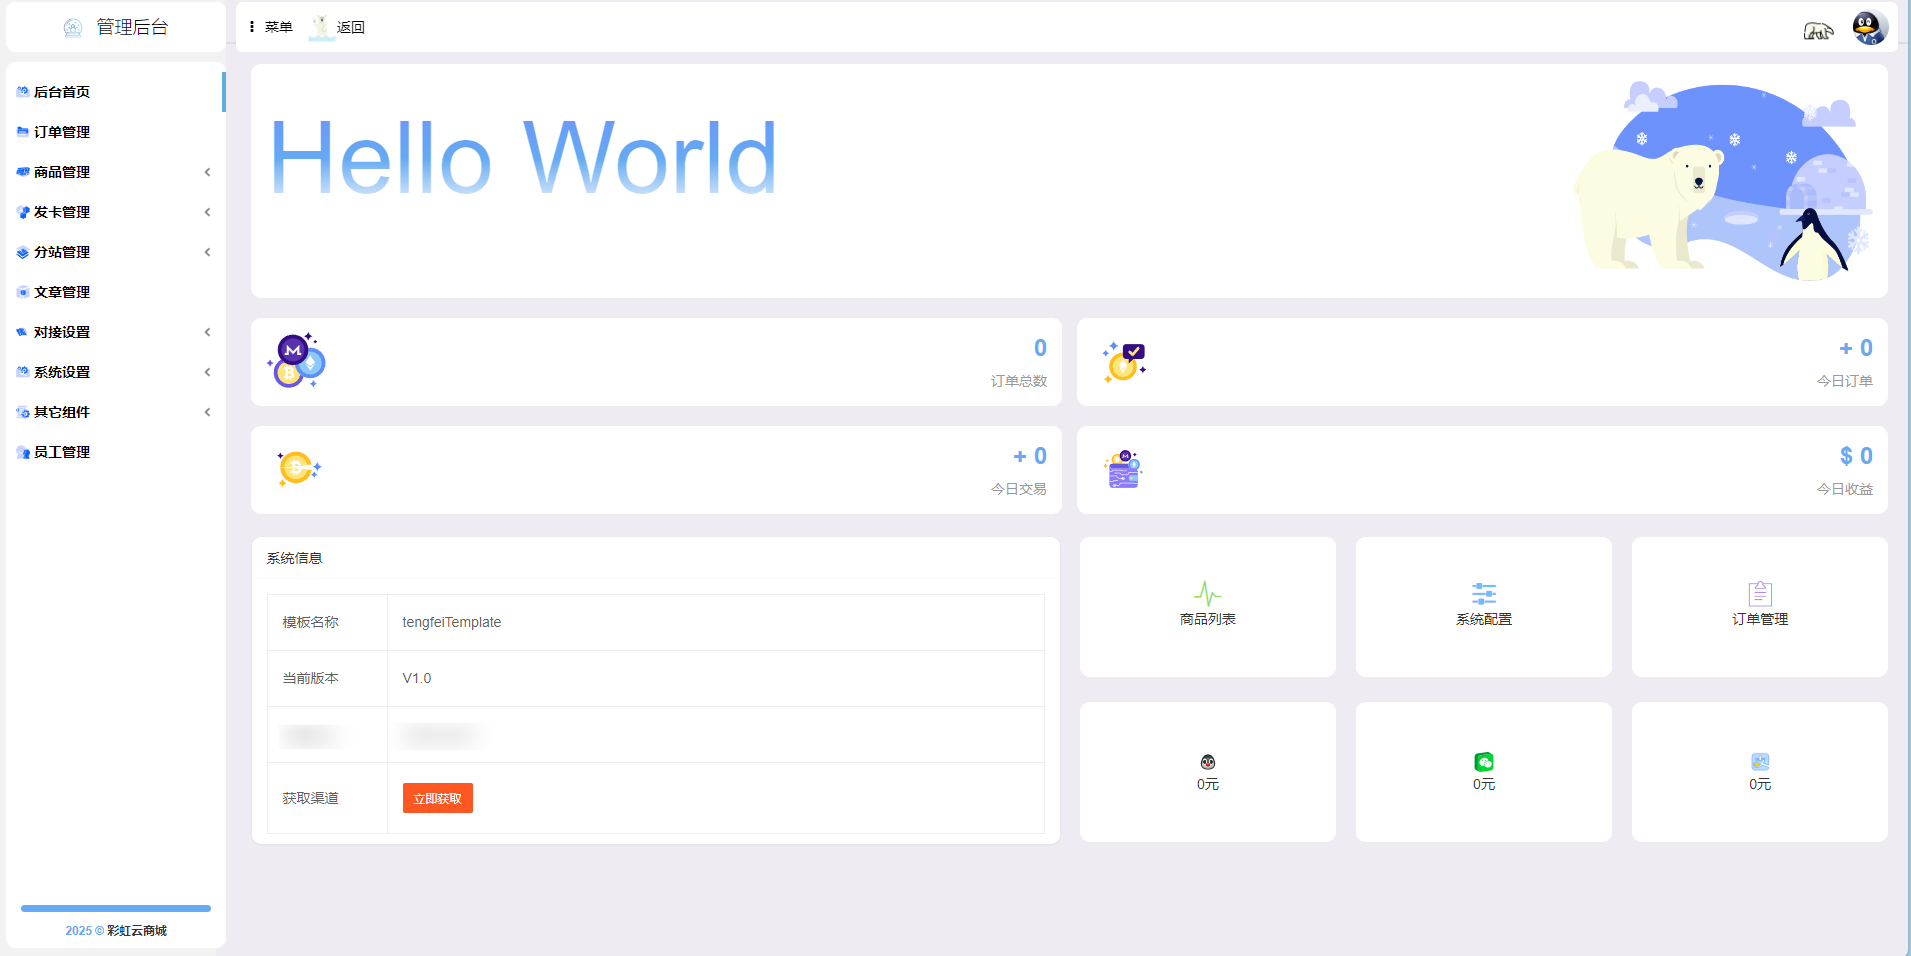
Task: Open 系统配置 shortcut with sliders icon
Action: point(1483,606)
